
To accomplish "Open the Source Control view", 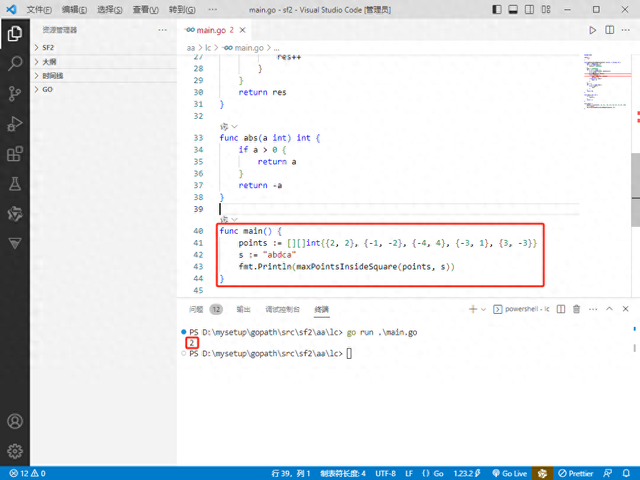I will tap(15, 93).
